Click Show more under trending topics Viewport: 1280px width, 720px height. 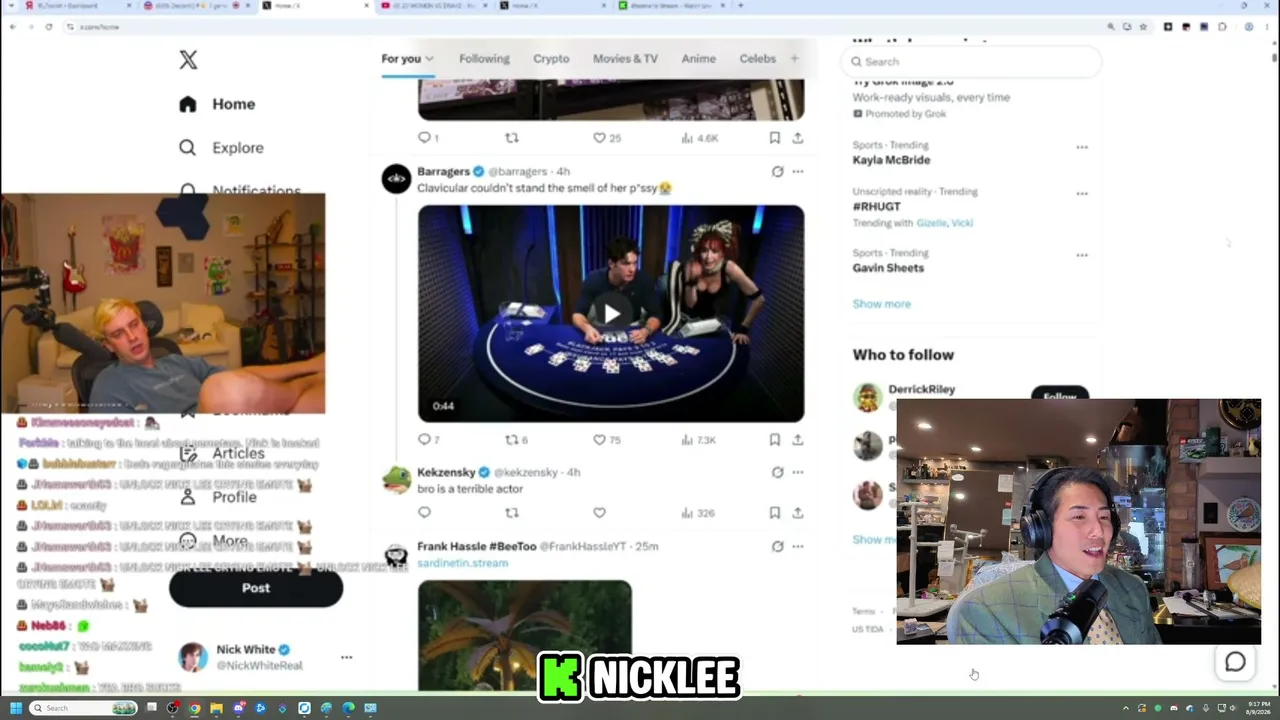click(881, 304)
